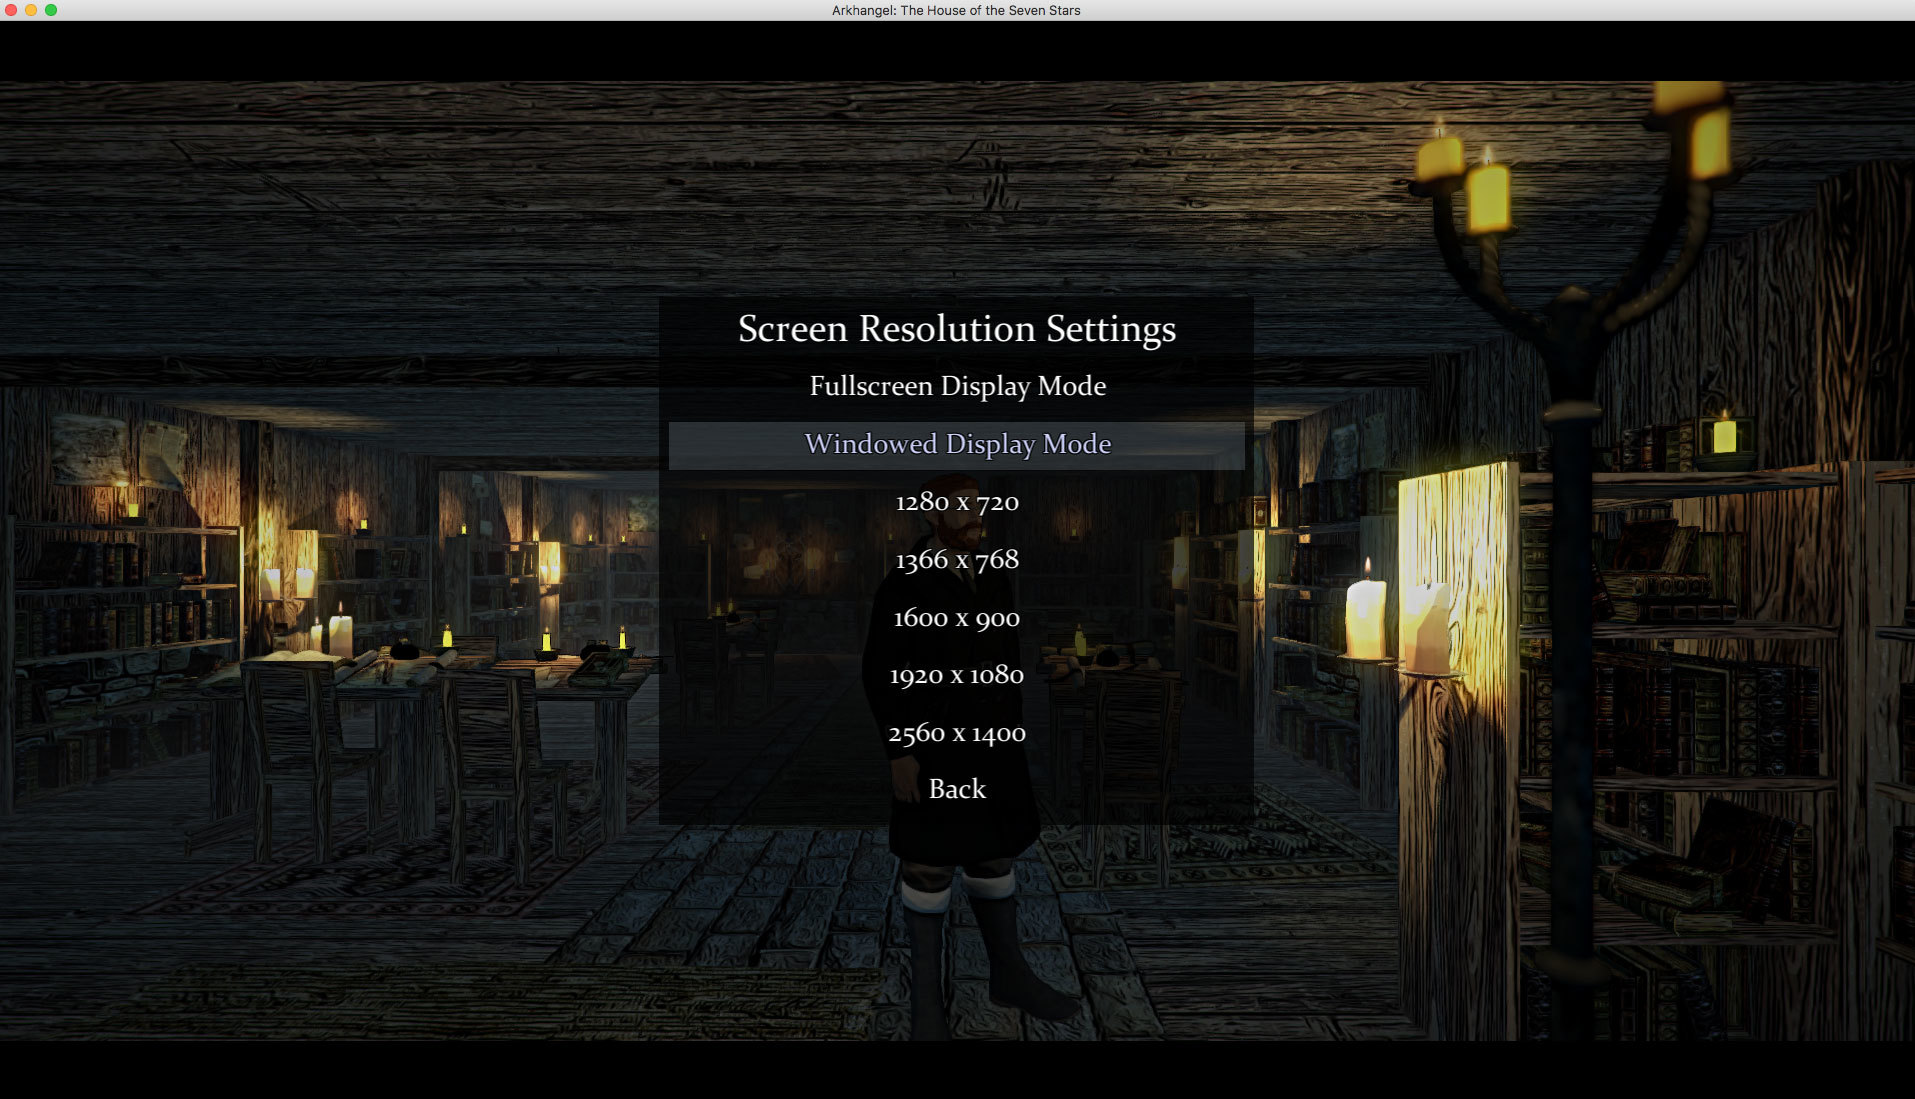Click the small yellow lantern on right shelf
Screen dimensions: 1915x1099
1724,436
